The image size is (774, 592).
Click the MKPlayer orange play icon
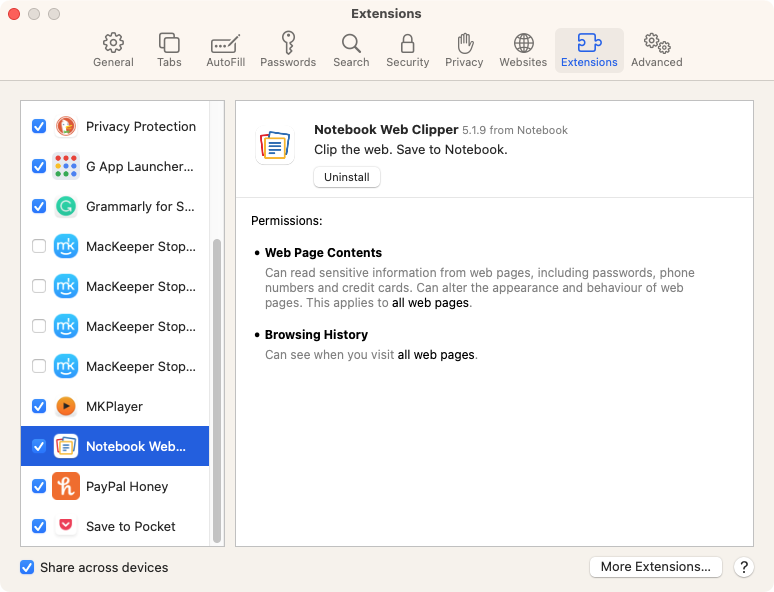click(66, 406)
